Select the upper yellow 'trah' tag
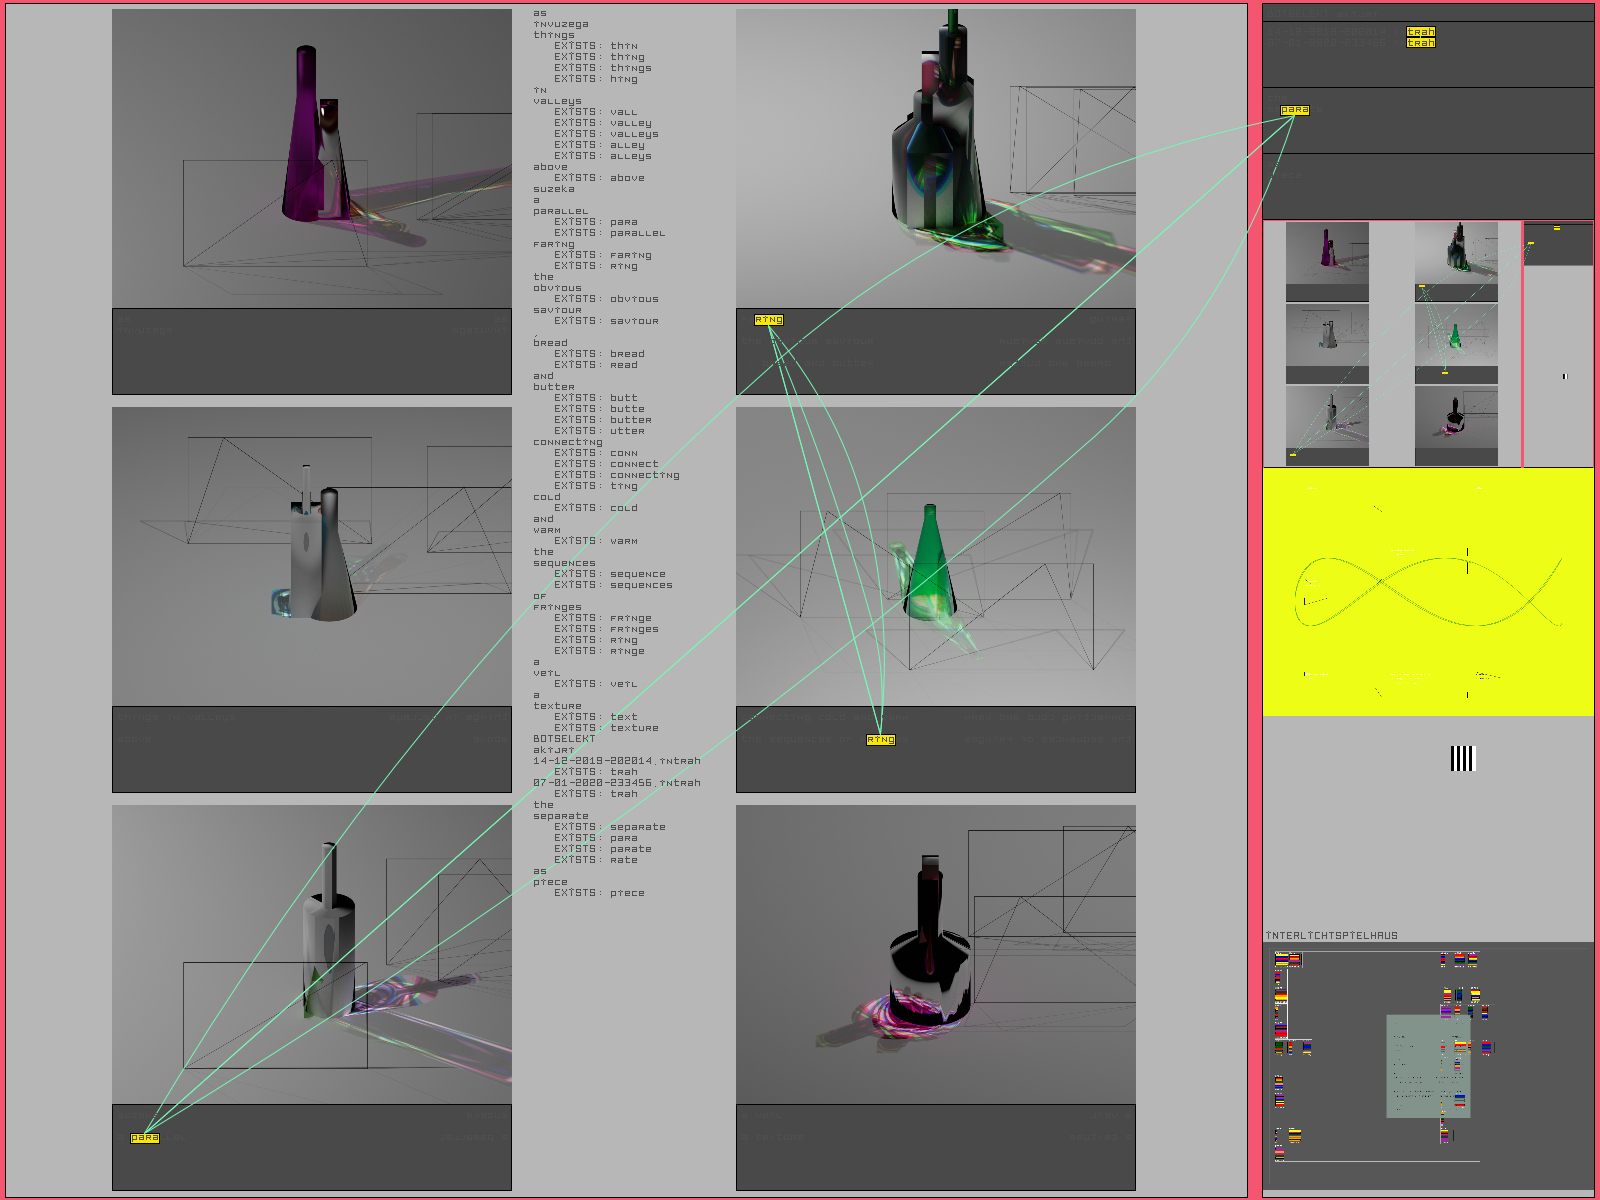The height and width of the screenshot is (1200, 1600). click(x=1420, y=32)
